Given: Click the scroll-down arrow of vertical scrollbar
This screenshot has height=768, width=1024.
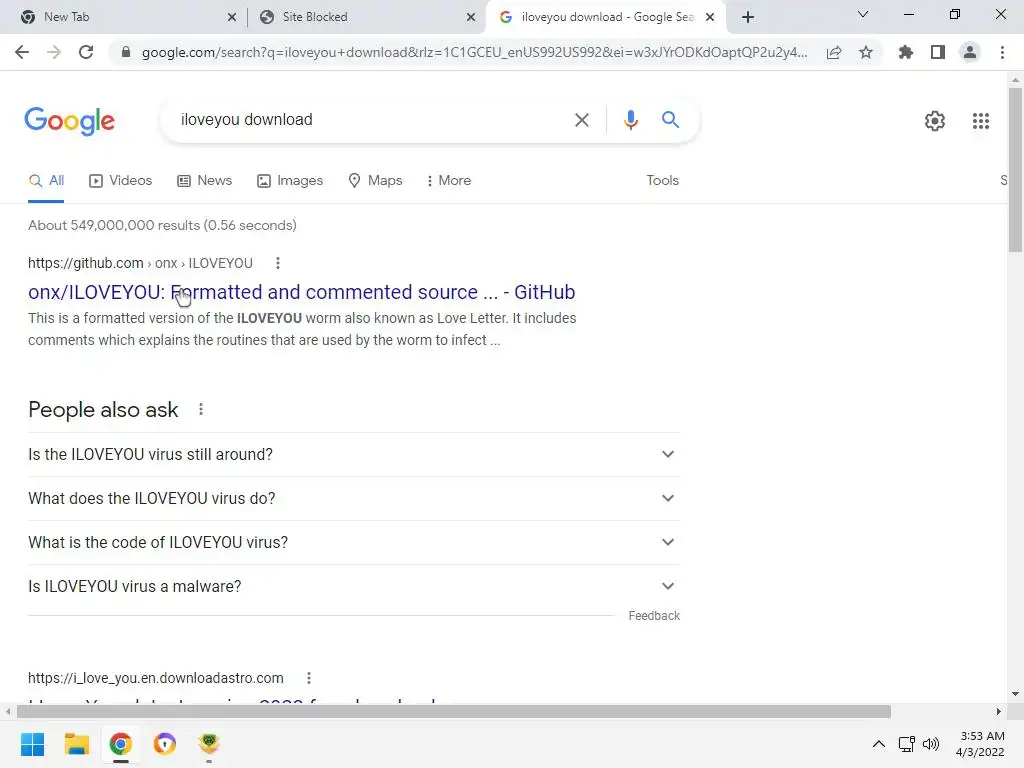Looking at the screenshot, I should pos(1015,694).
